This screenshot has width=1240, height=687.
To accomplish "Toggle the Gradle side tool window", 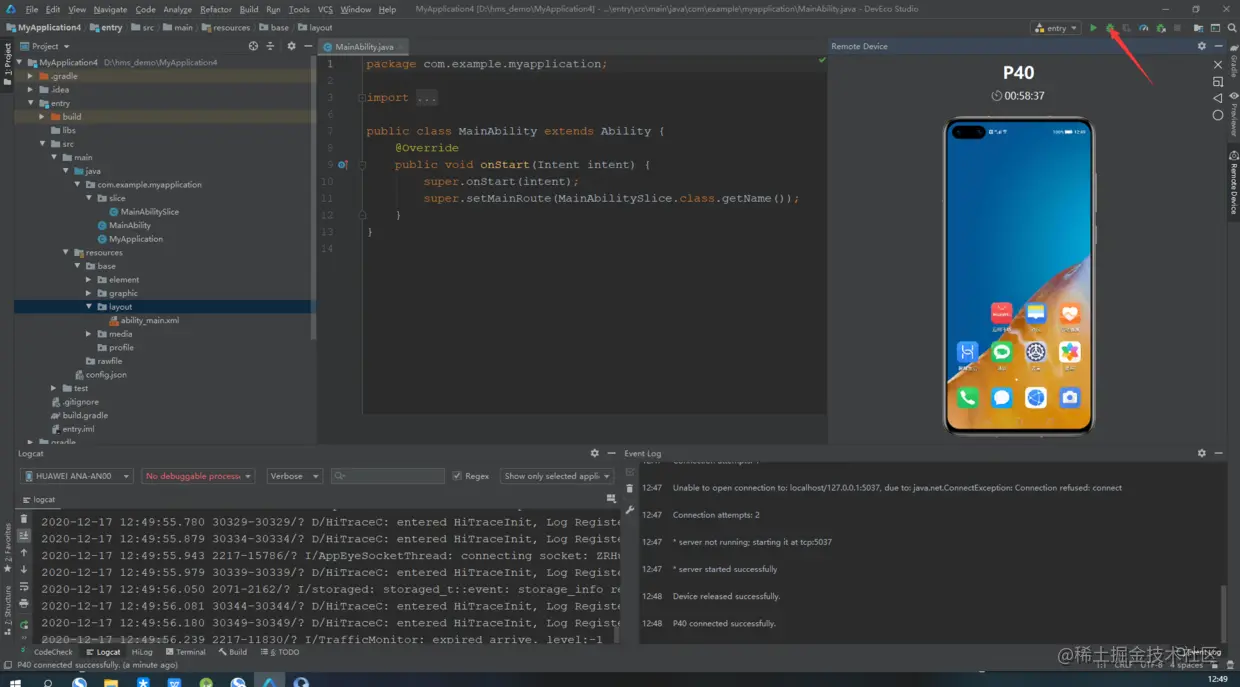I will coord(1233,62).
